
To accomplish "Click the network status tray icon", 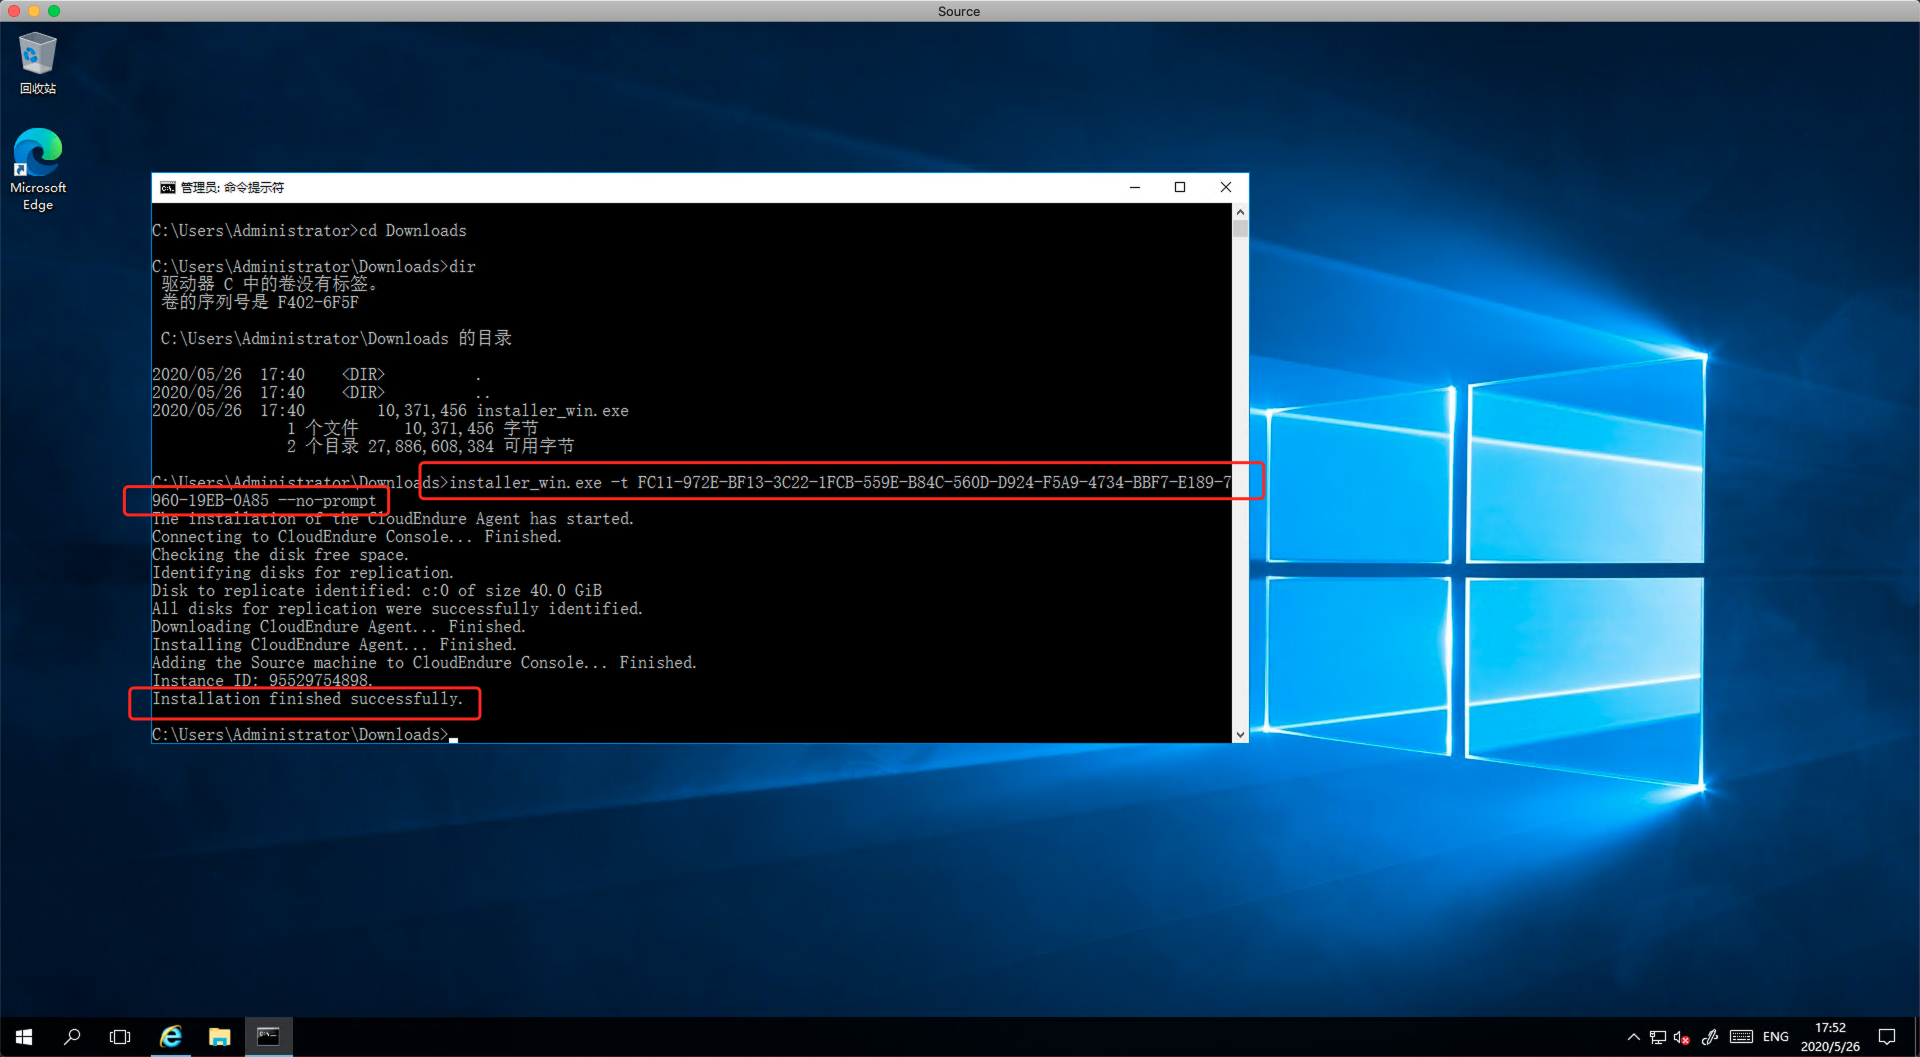I will pos(1658,1037).
